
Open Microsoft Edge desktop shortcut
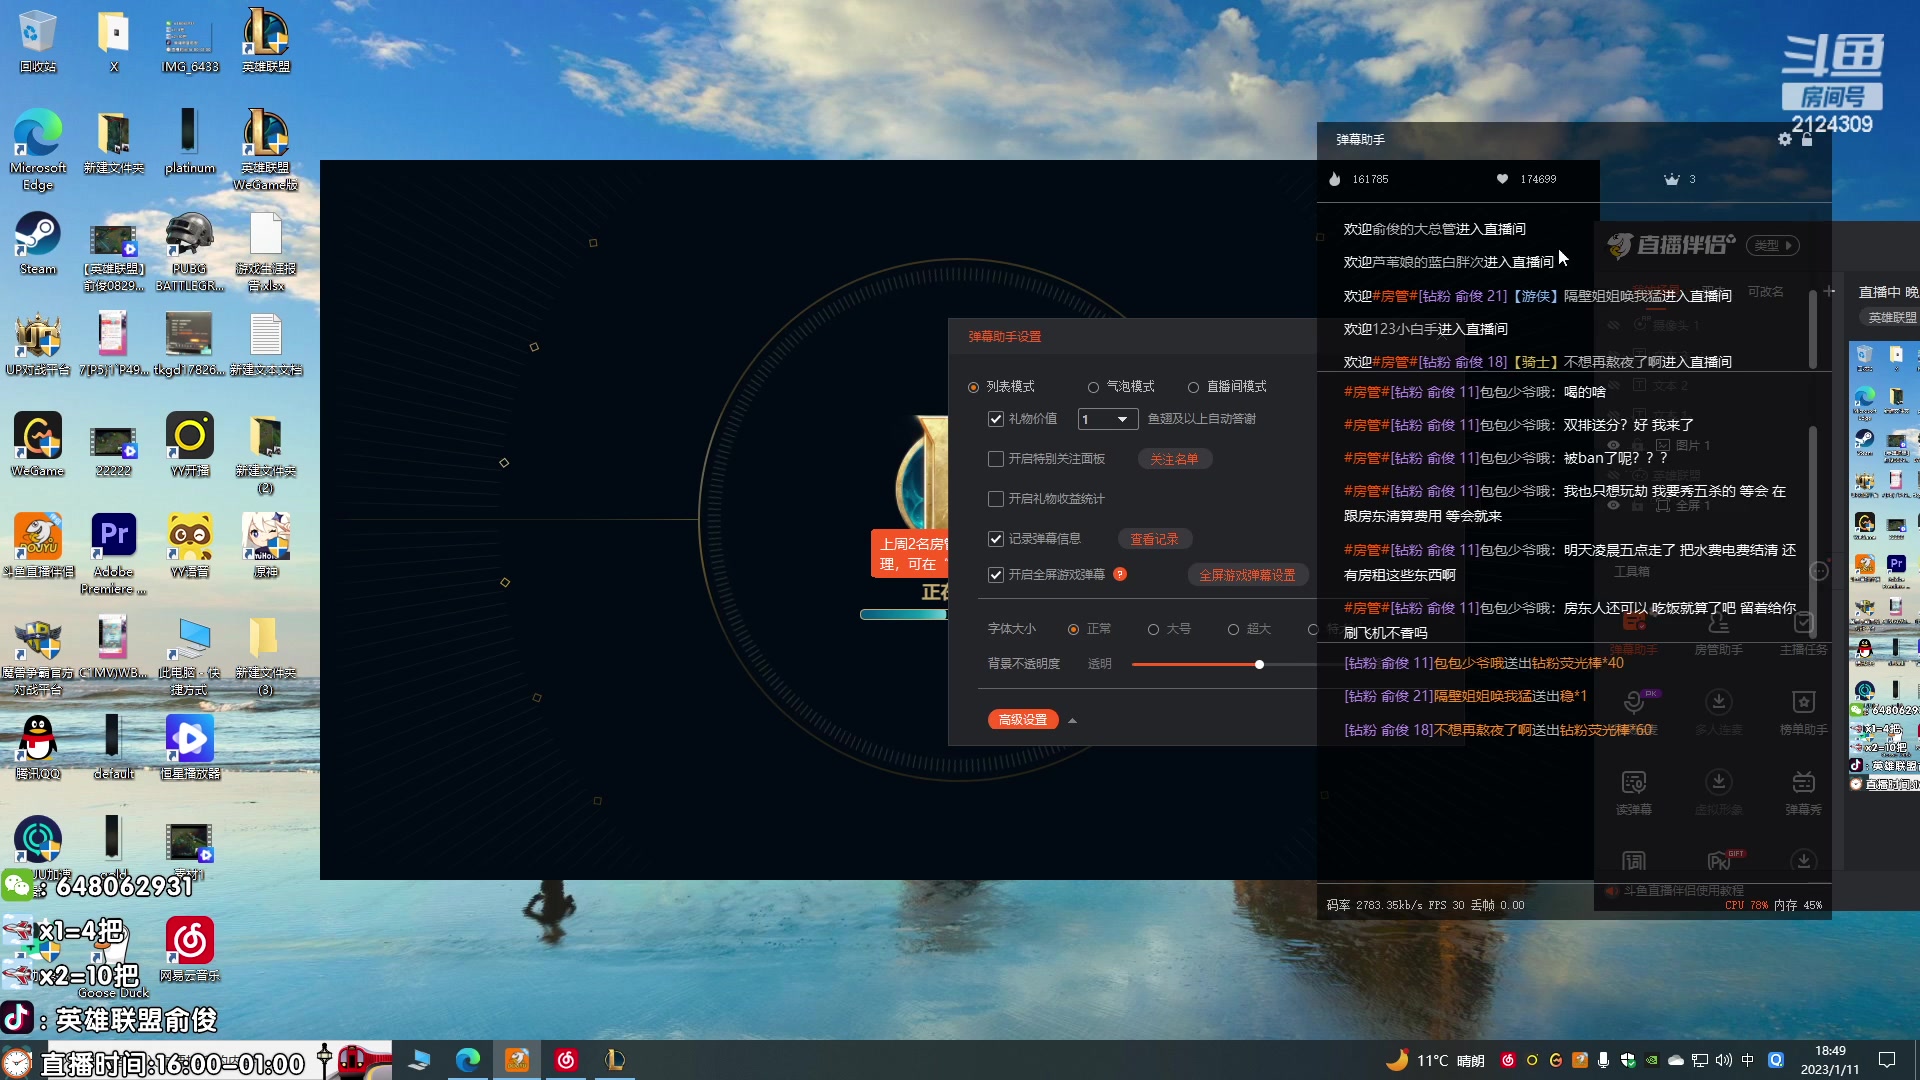(38, 150)
